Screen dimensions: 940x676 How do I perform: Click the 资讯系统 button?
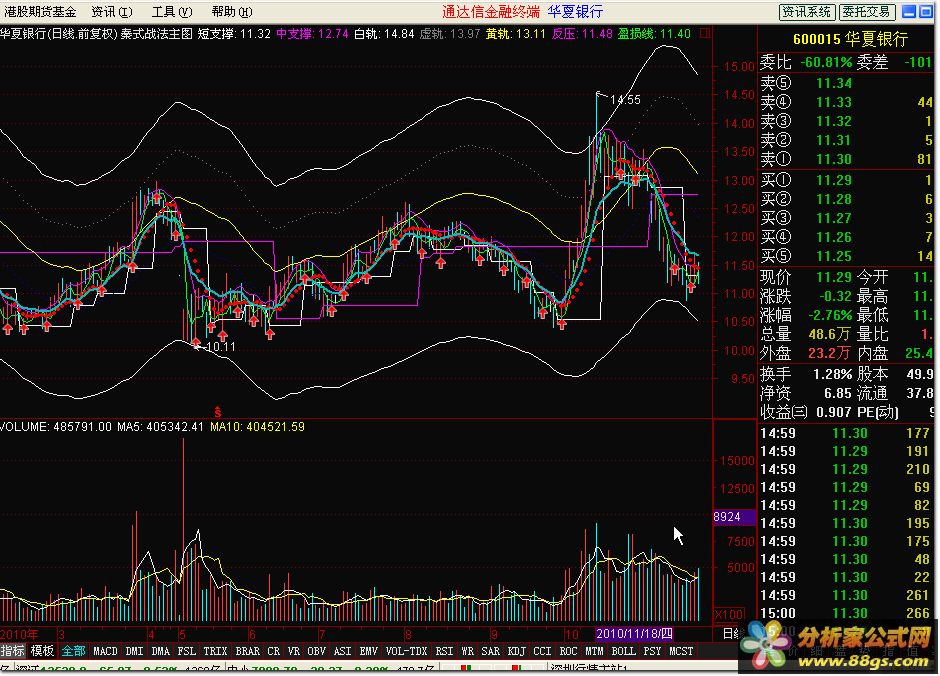(806, 11)
